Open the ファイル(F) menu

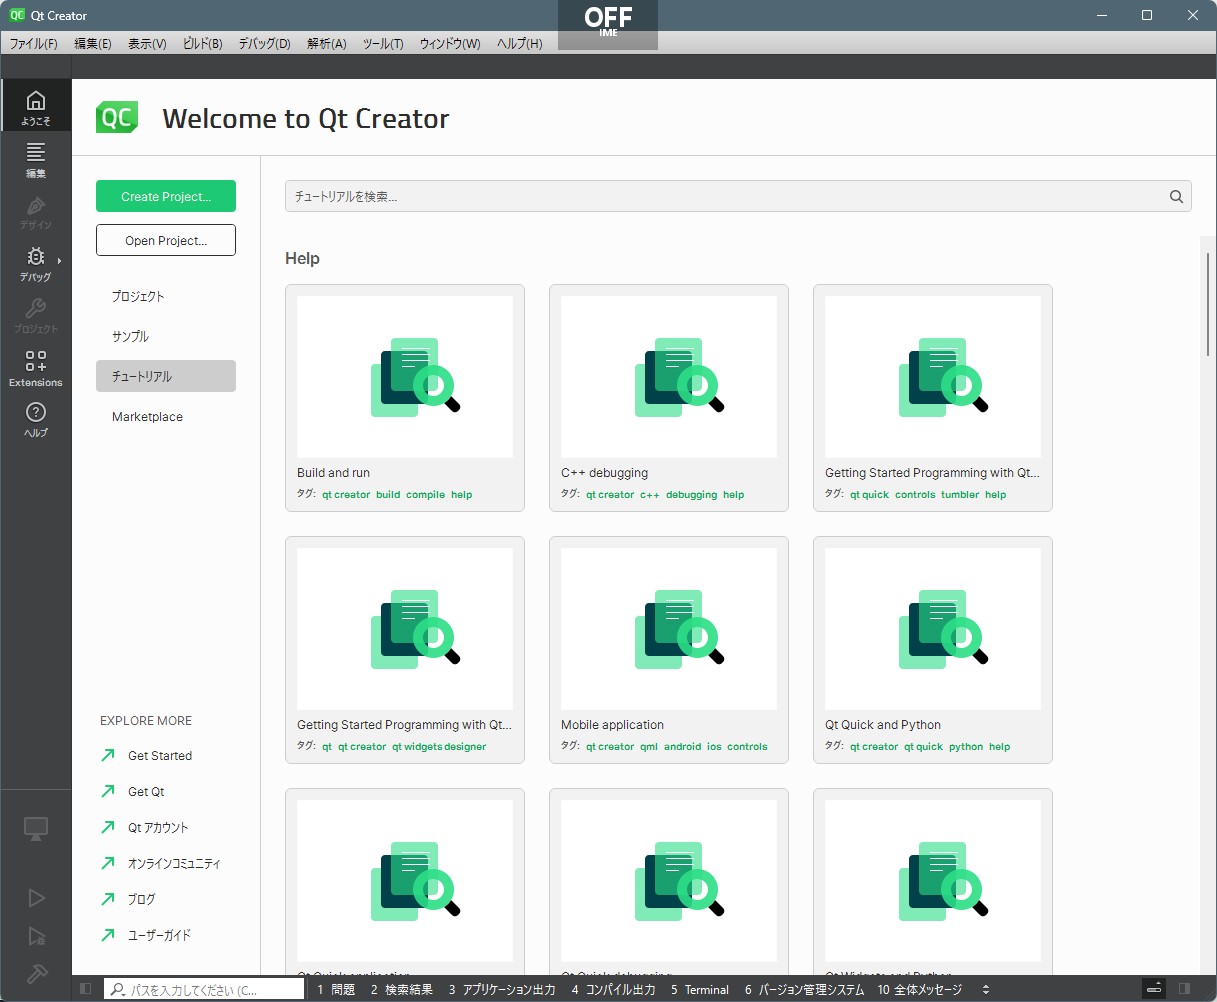coord(34,44)
